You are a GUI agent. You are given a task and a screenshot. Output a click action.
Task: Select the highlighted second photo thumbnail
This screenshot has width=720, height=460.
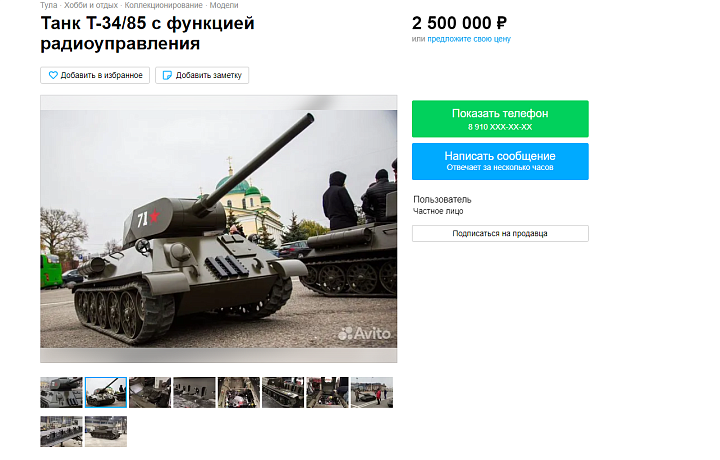click(x=106, y=393)
